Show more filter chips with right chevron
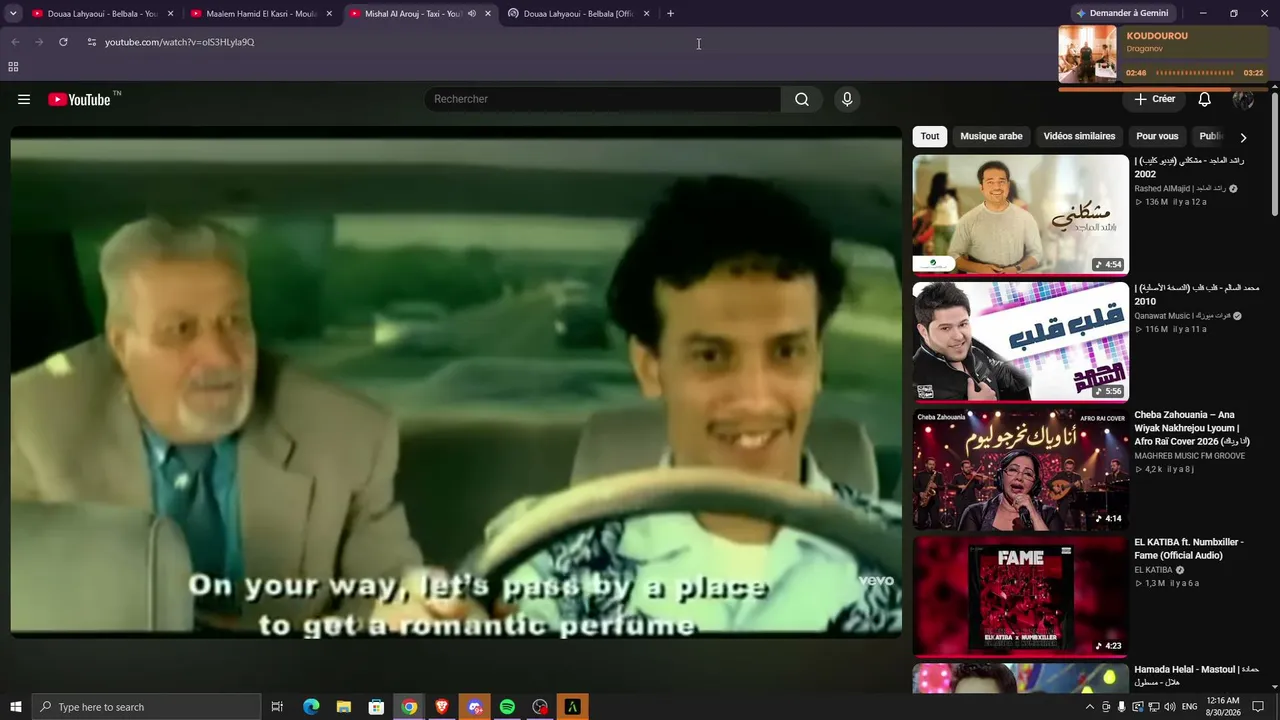The image size is (1280, 720). click(1243, 137)
